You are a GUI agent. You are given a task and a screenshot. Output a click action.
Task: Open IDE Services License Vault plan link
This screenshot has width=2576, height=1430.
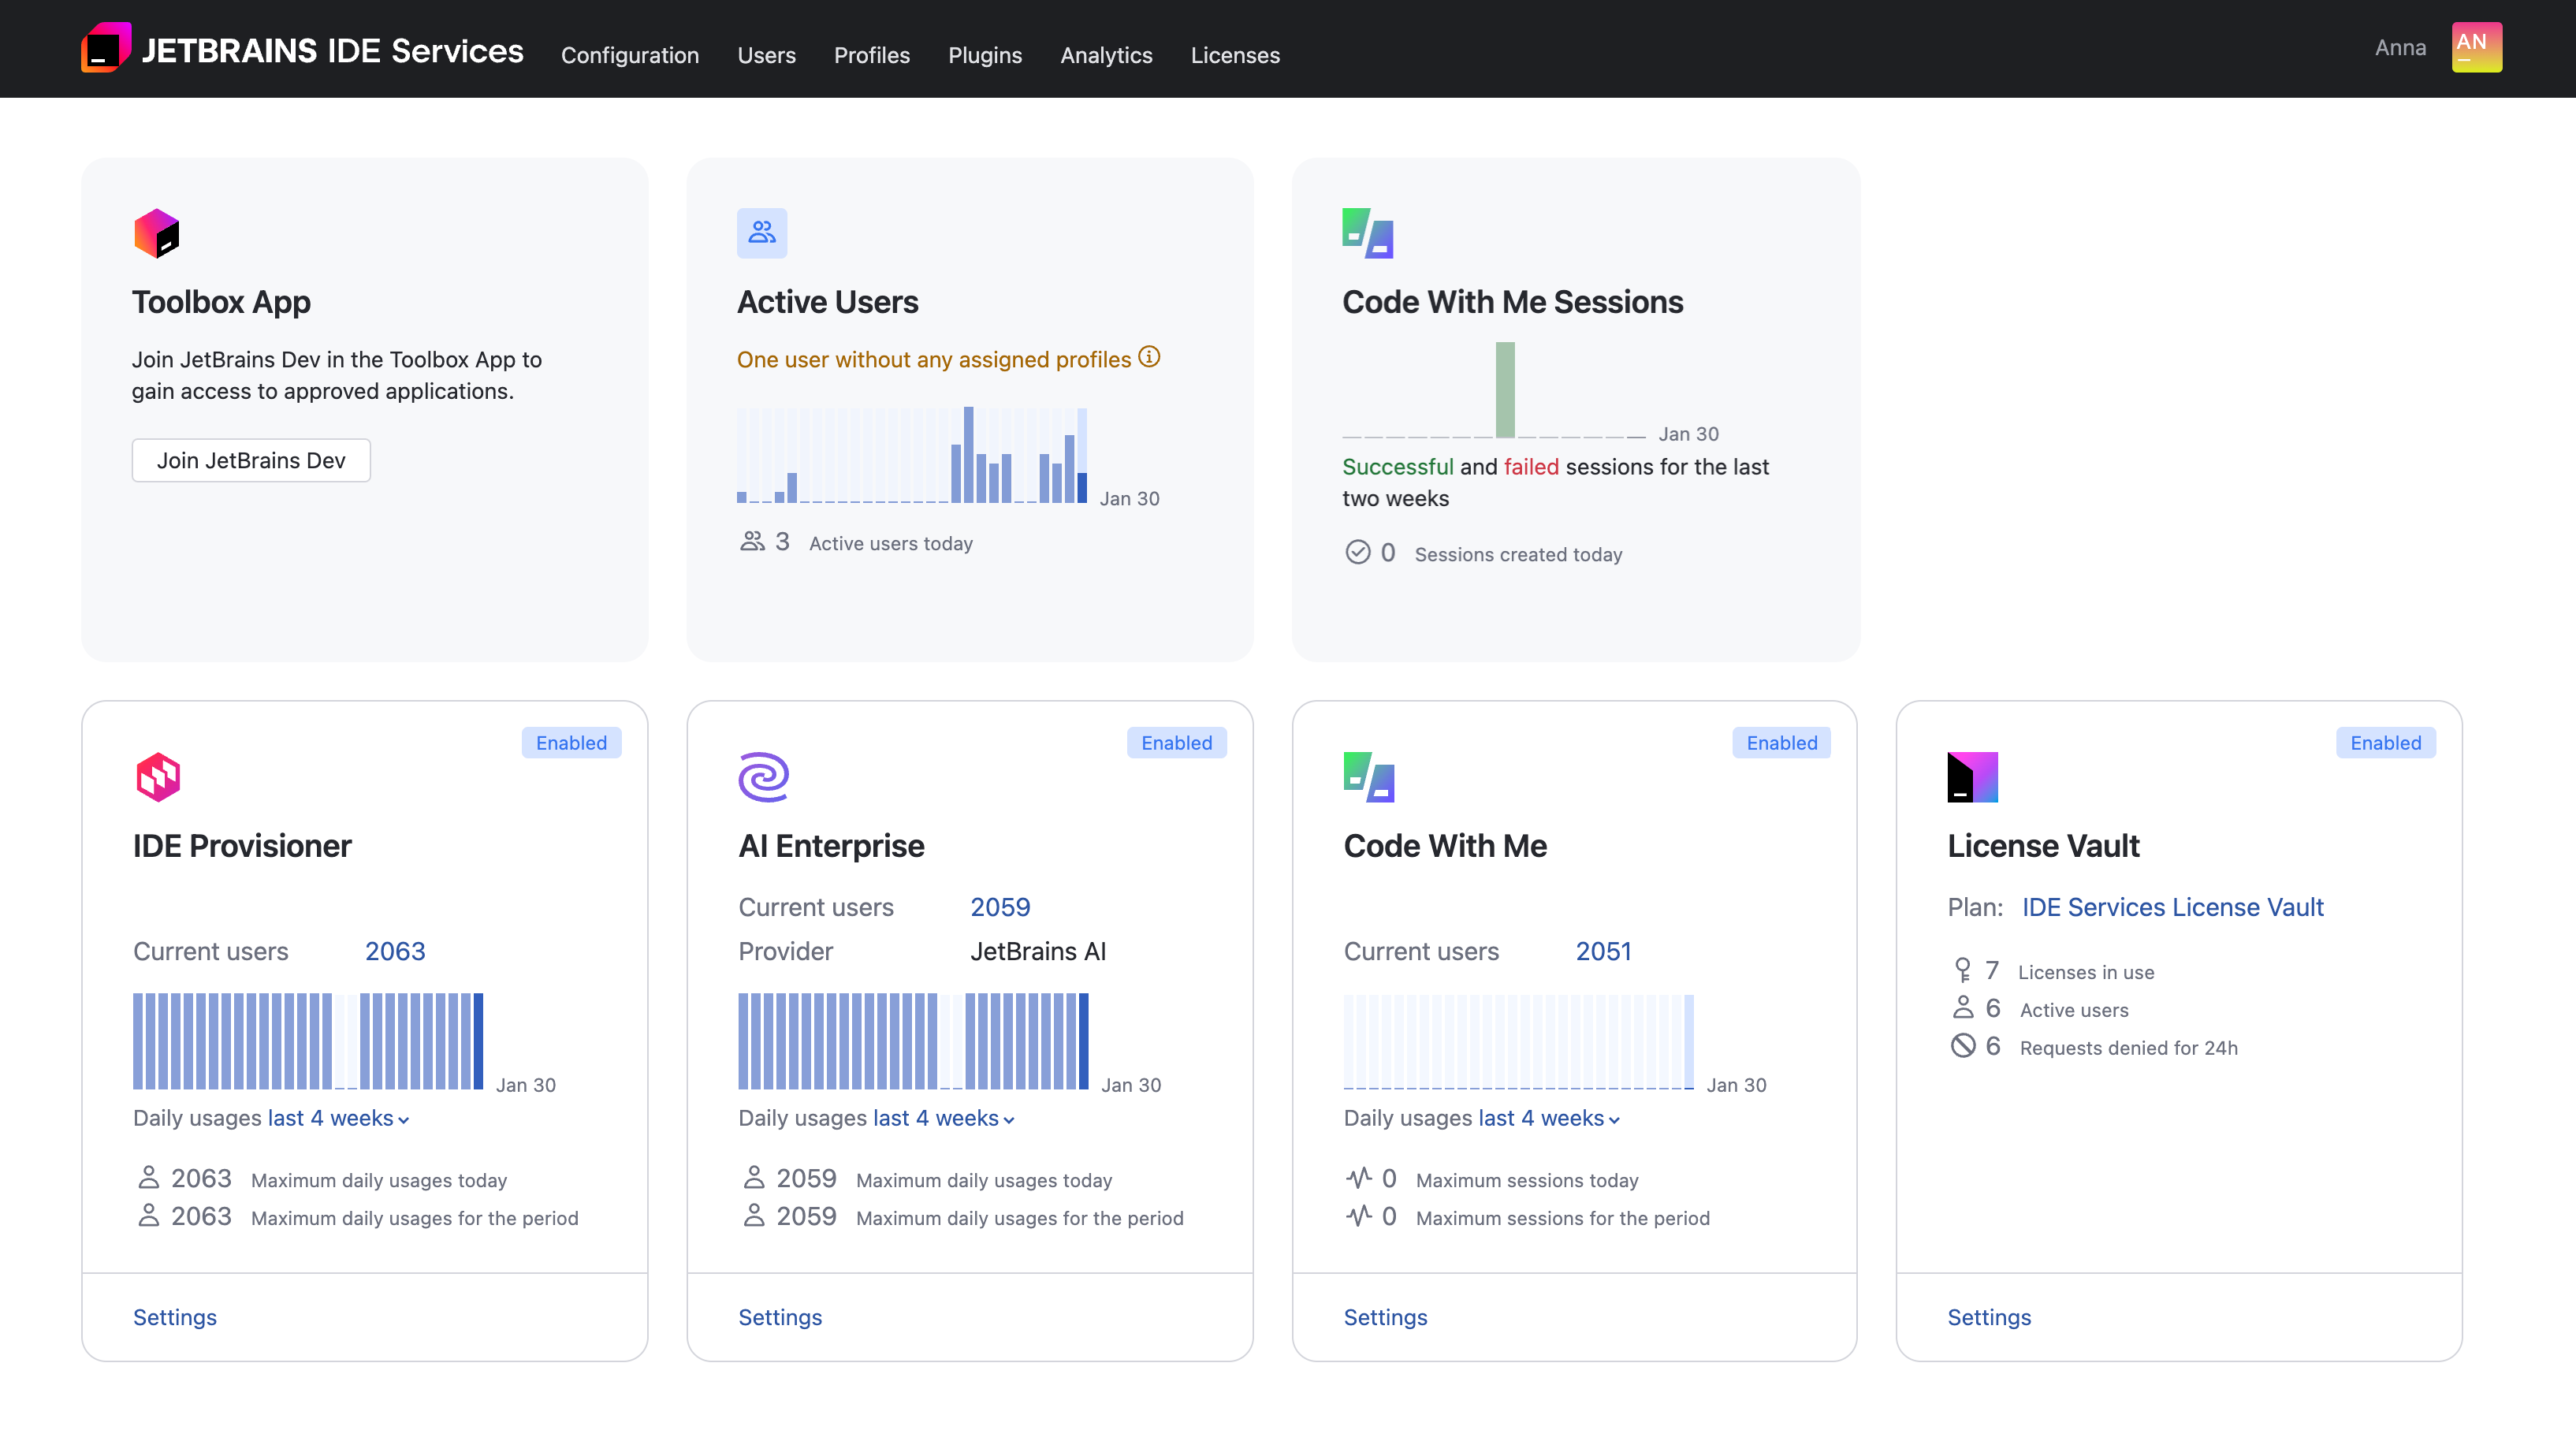tap(2172, 907)
